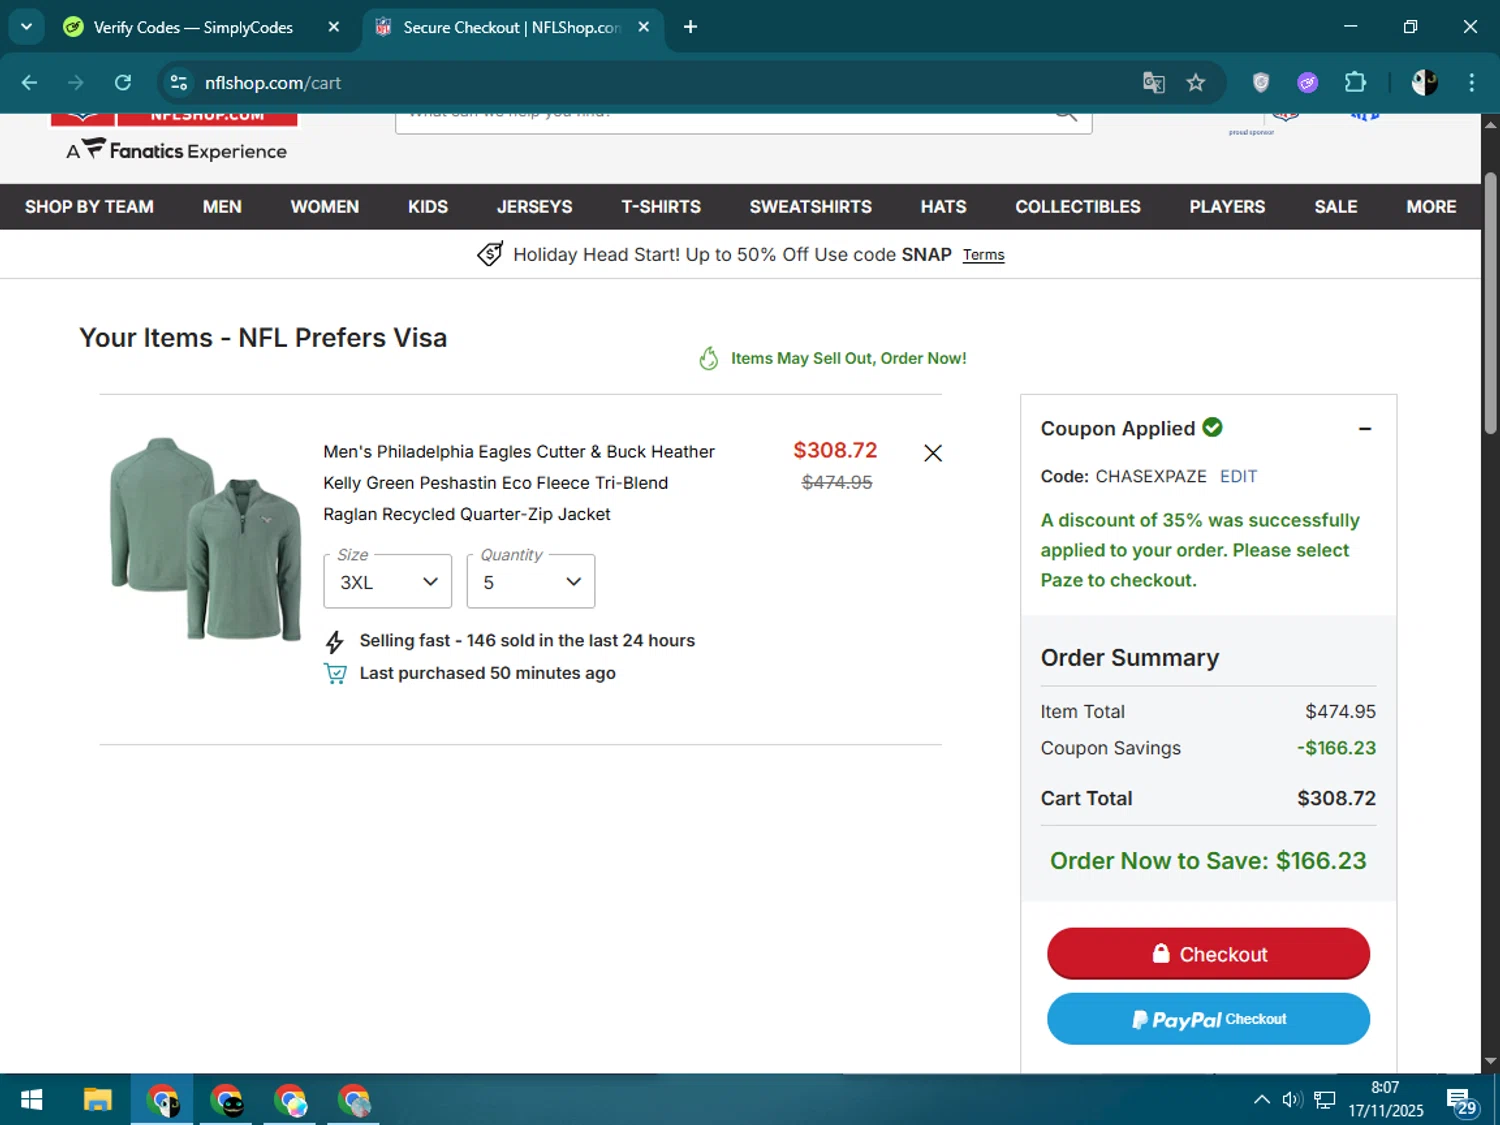Click the price $308.72 in red

pyautogui.click(x=835, y=451)
